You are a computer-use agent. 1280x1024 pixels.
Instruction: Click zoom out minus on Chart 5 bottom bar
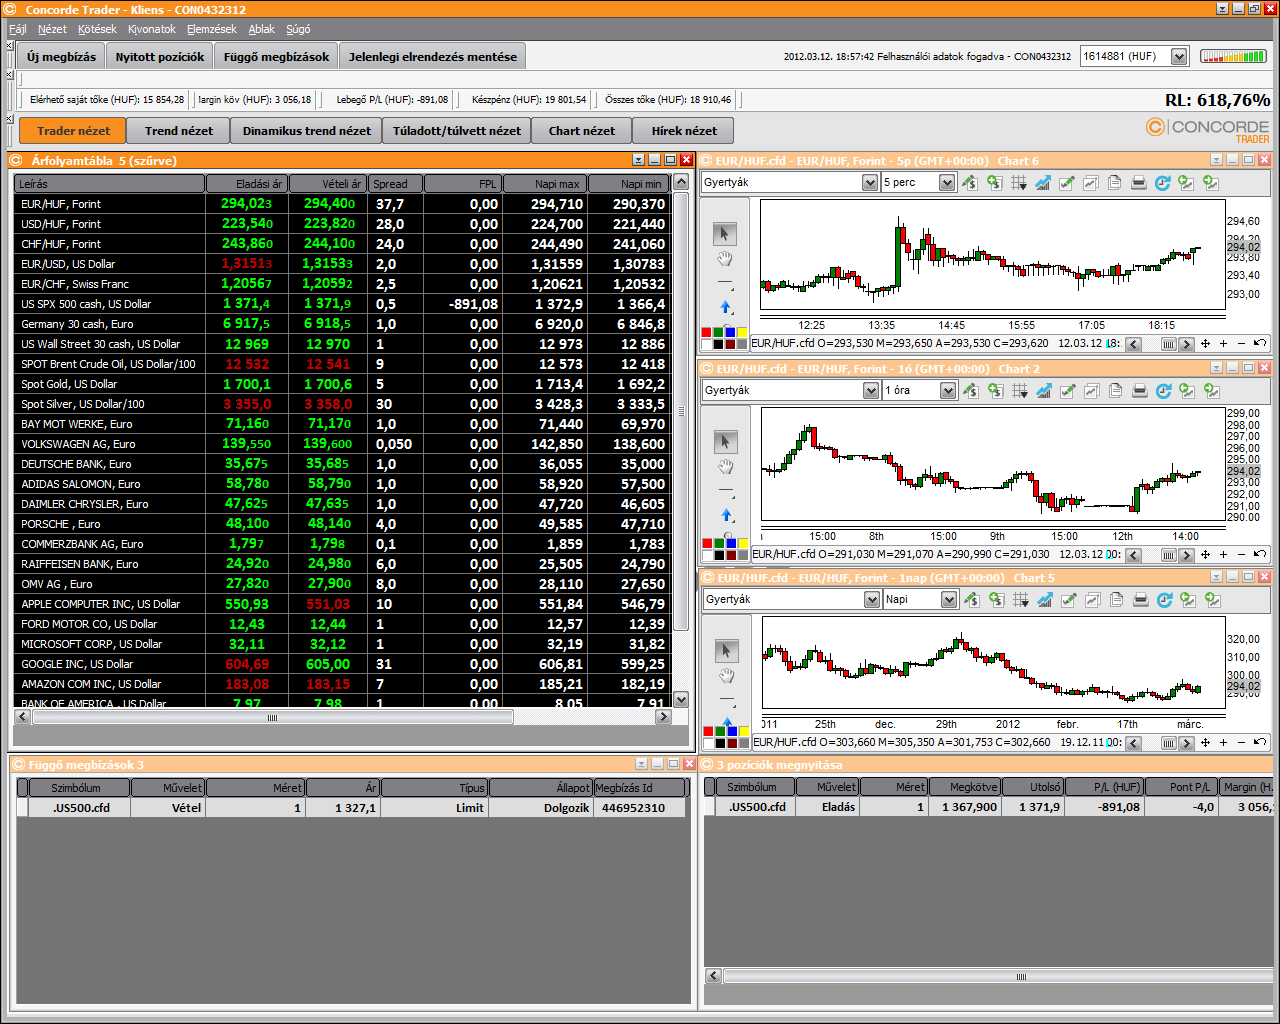click(x=1241, y=743)
